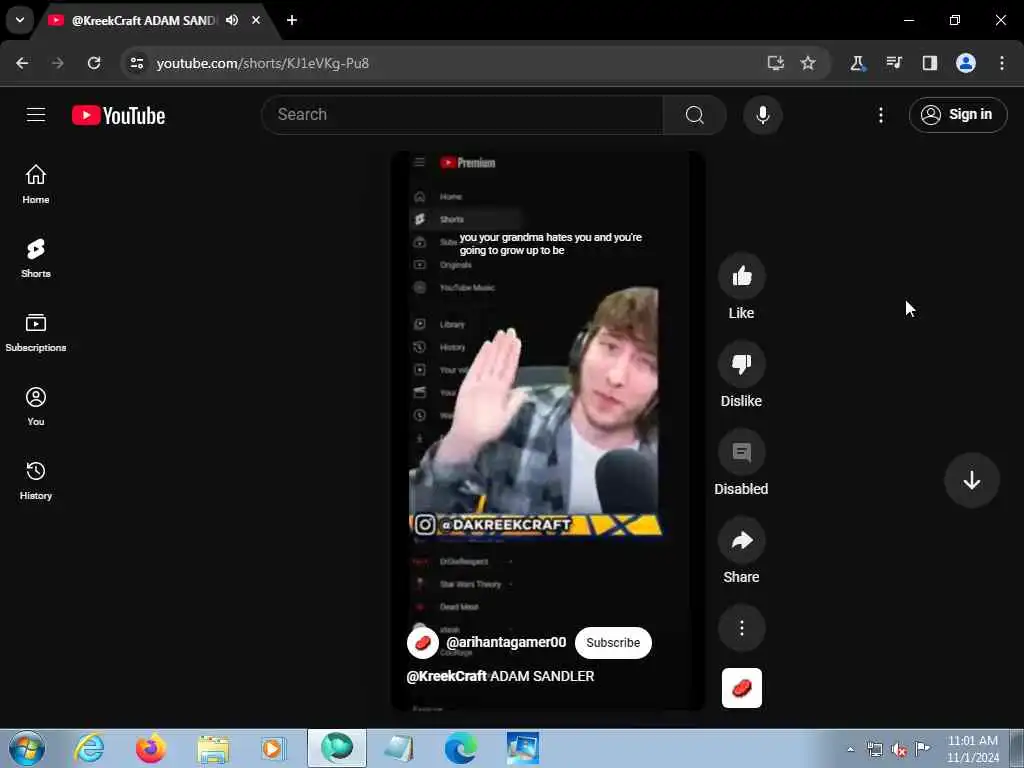This screenshot has width=1024, height=768.
Task: Start voice search with microphone
Action: [x=762, y=115]
